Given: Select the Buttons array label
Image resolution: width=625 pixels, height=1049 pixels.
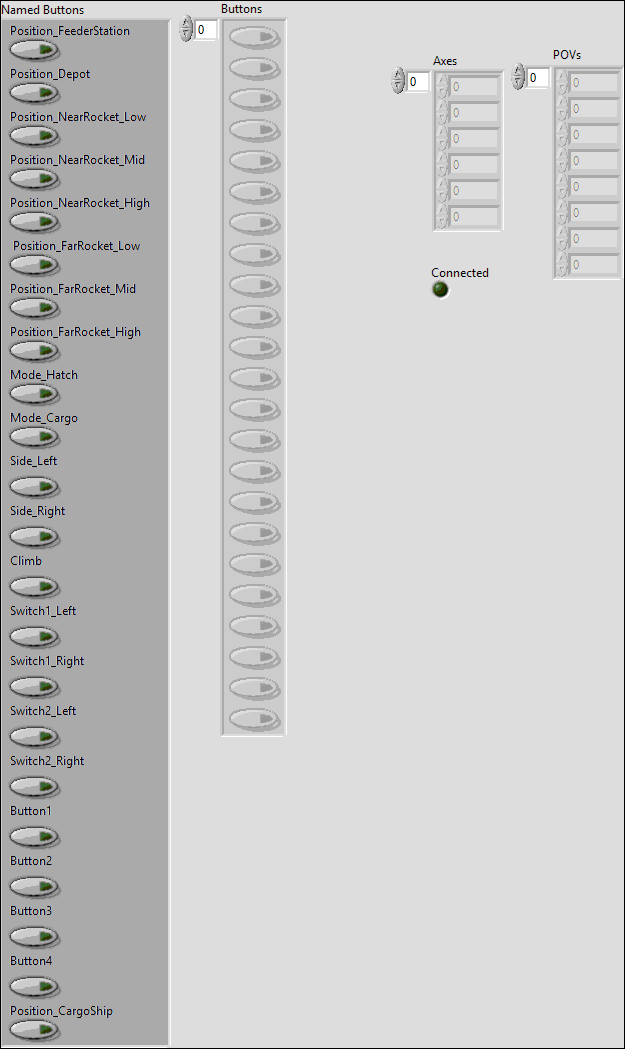Looking at the screenshot, I should [x=242, y=9].
